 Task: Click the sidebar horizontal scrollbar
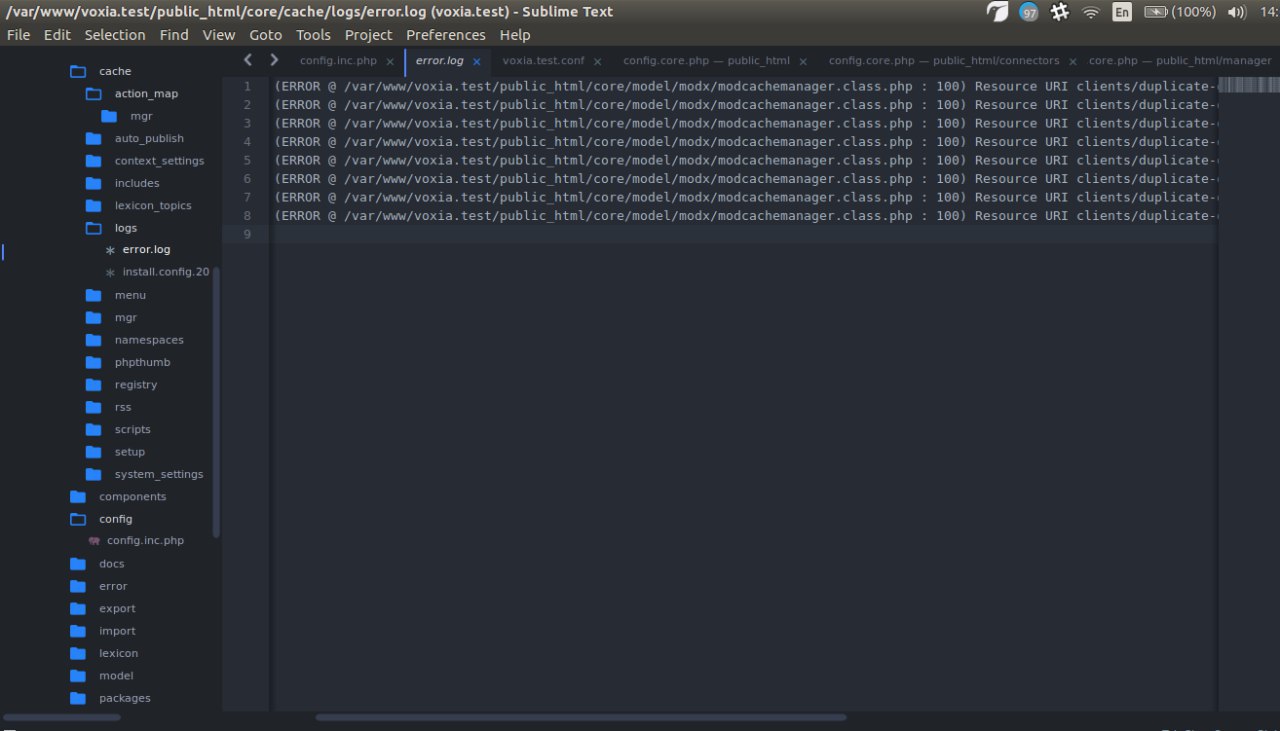pos(62,717)
